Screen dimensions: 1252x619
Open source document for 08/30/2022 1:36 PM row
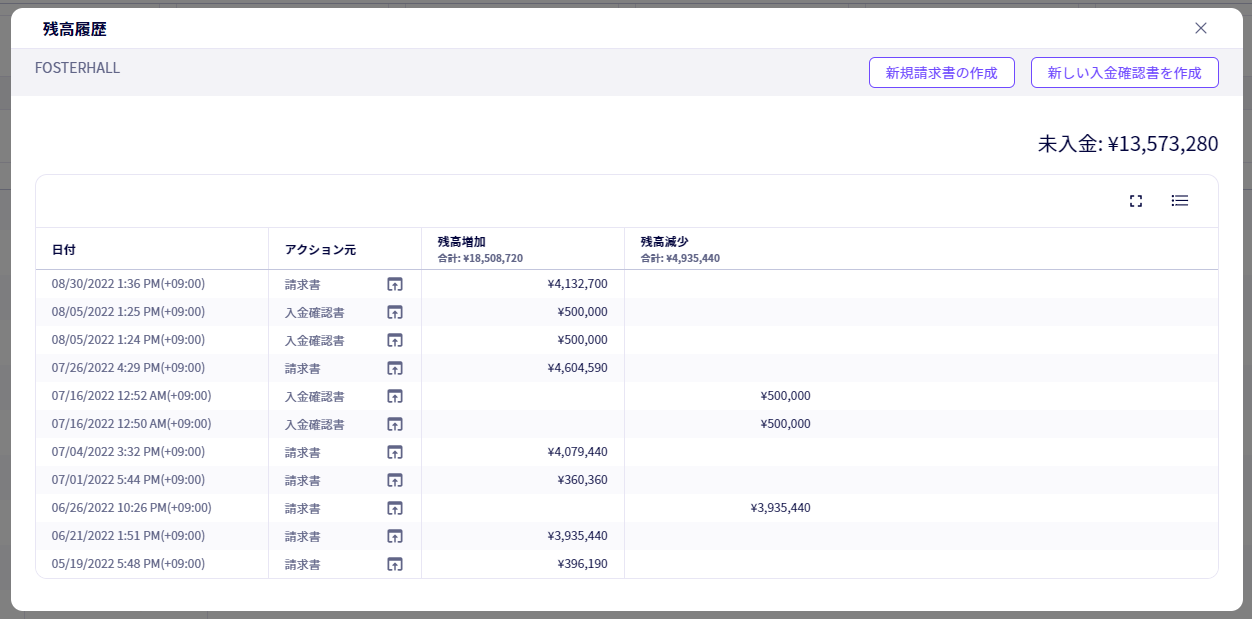tap(395, 284)
